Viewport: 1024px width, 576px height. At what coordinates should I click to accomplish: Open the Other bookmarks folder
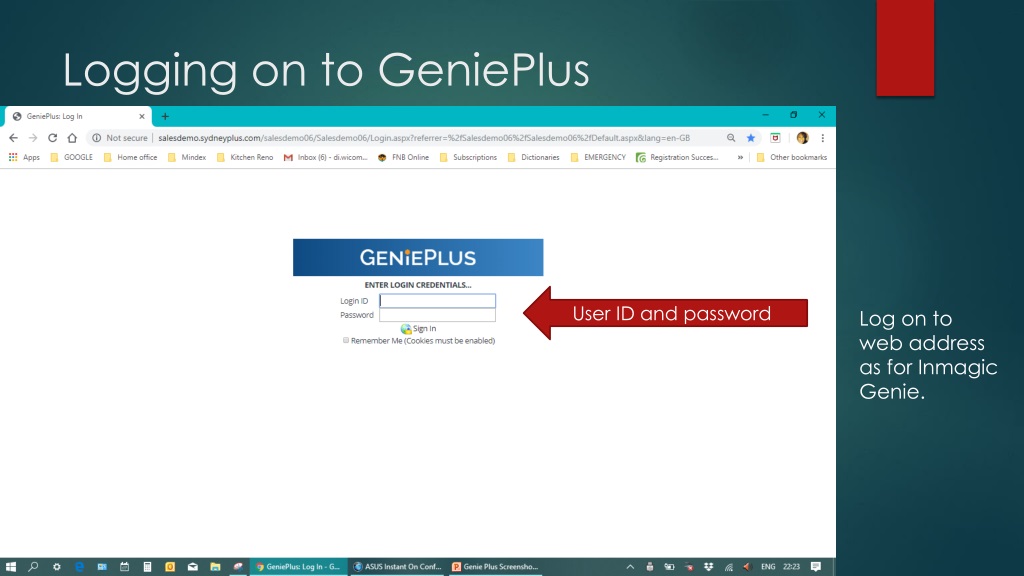tap(792, 157)
